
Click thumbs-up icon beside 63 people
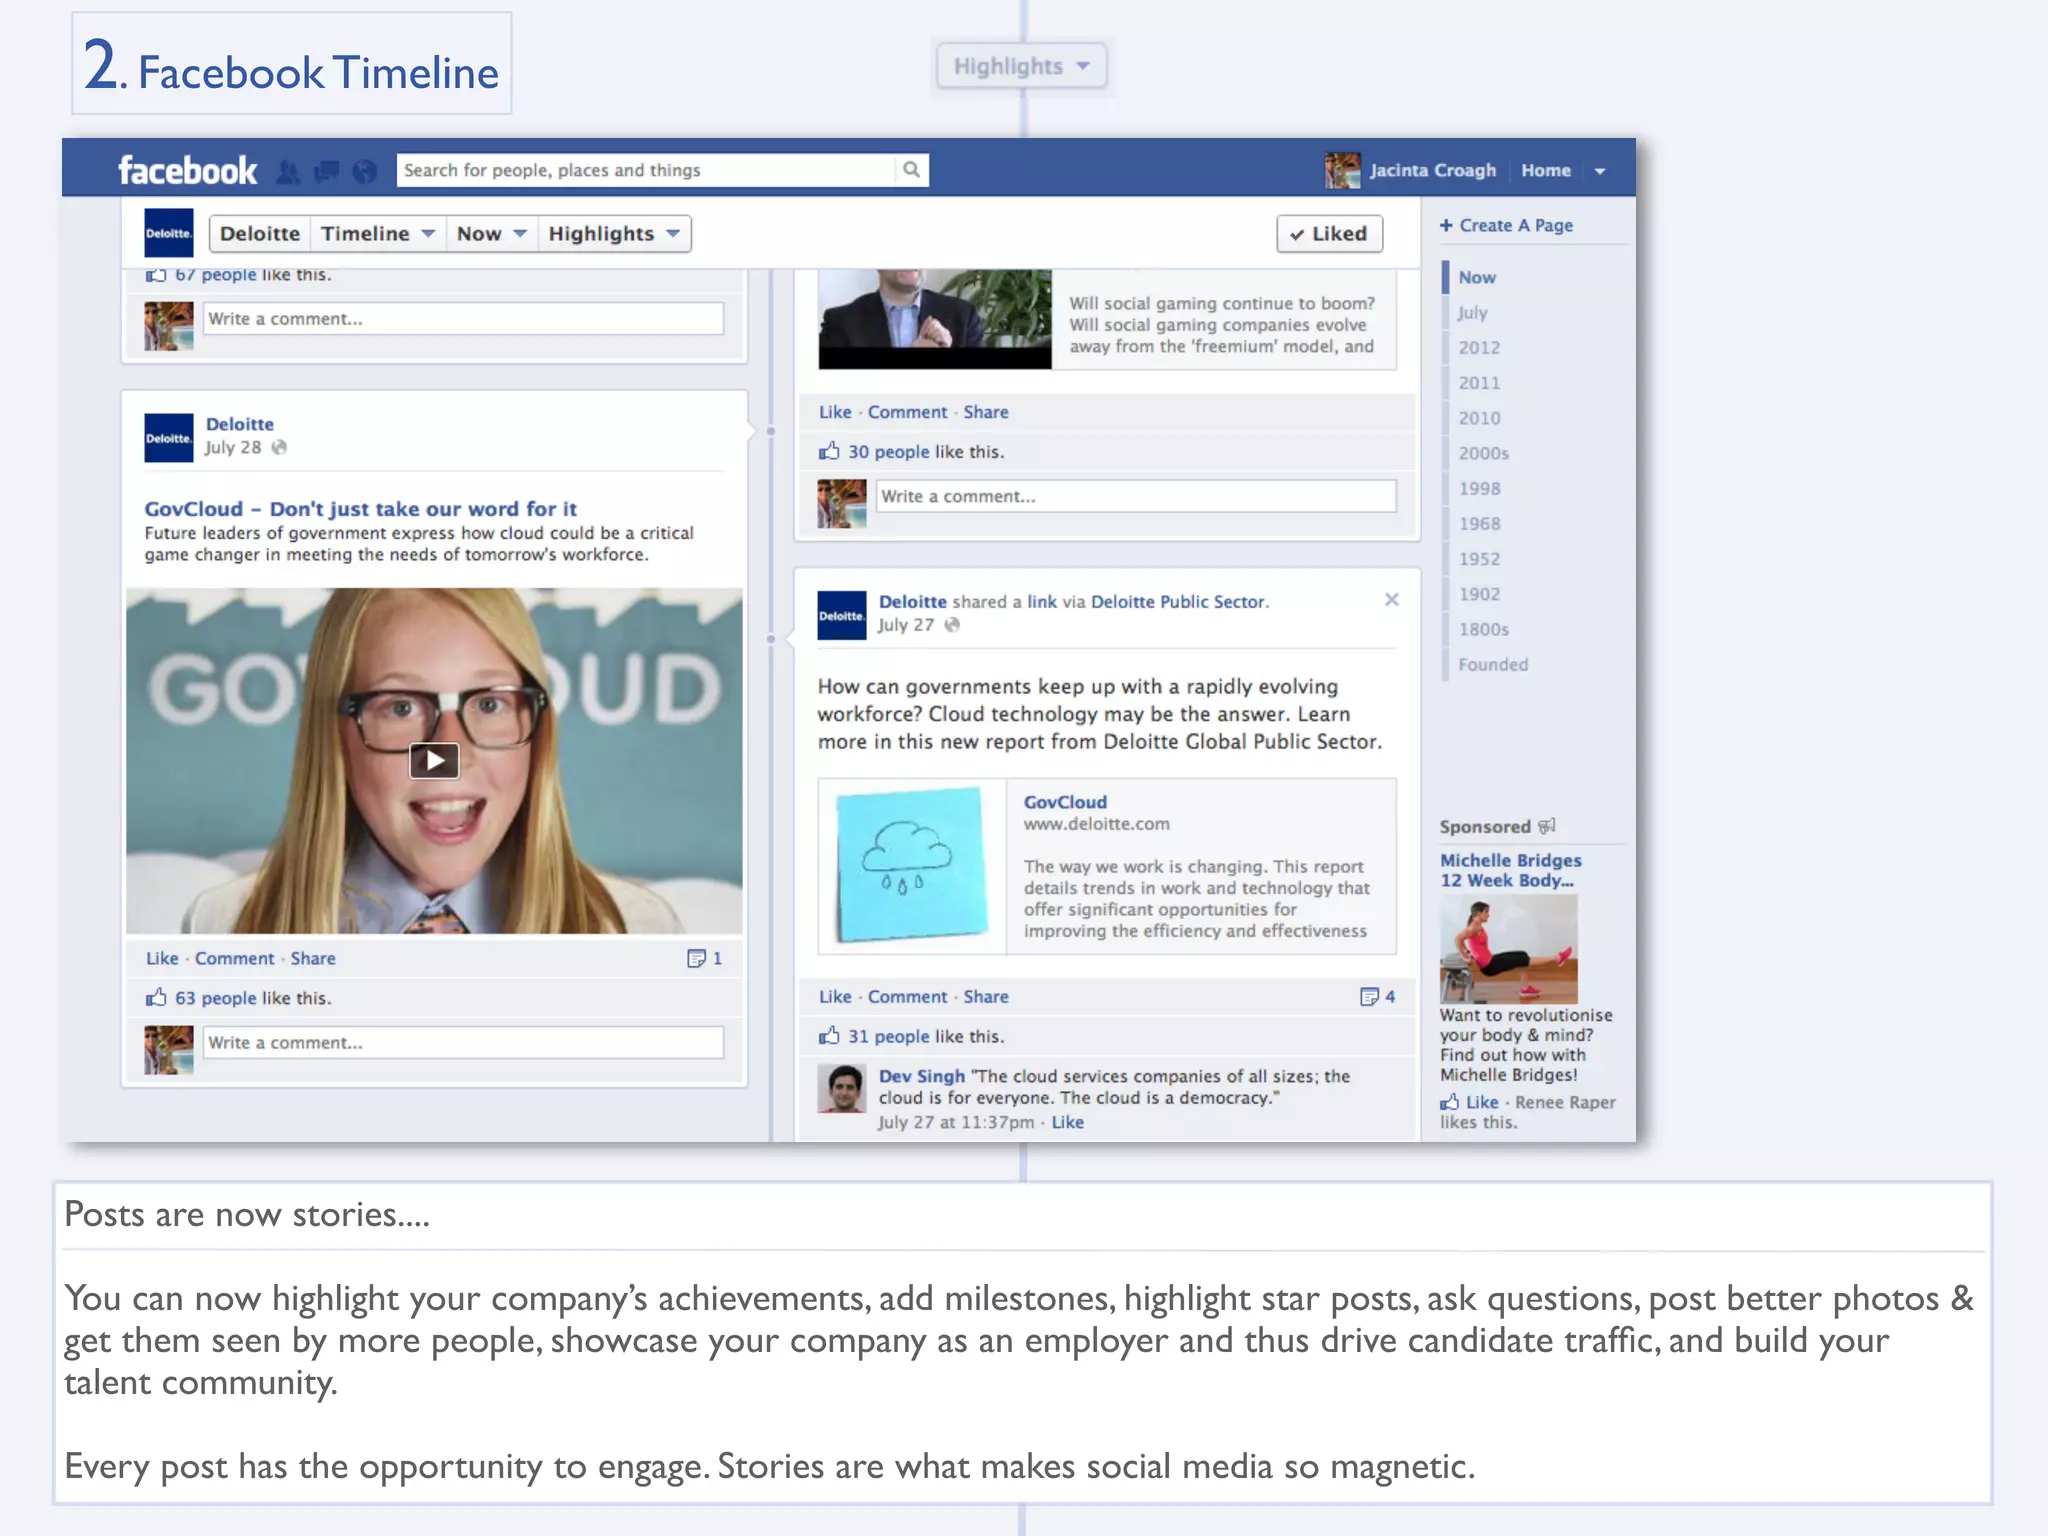(156, 997)
